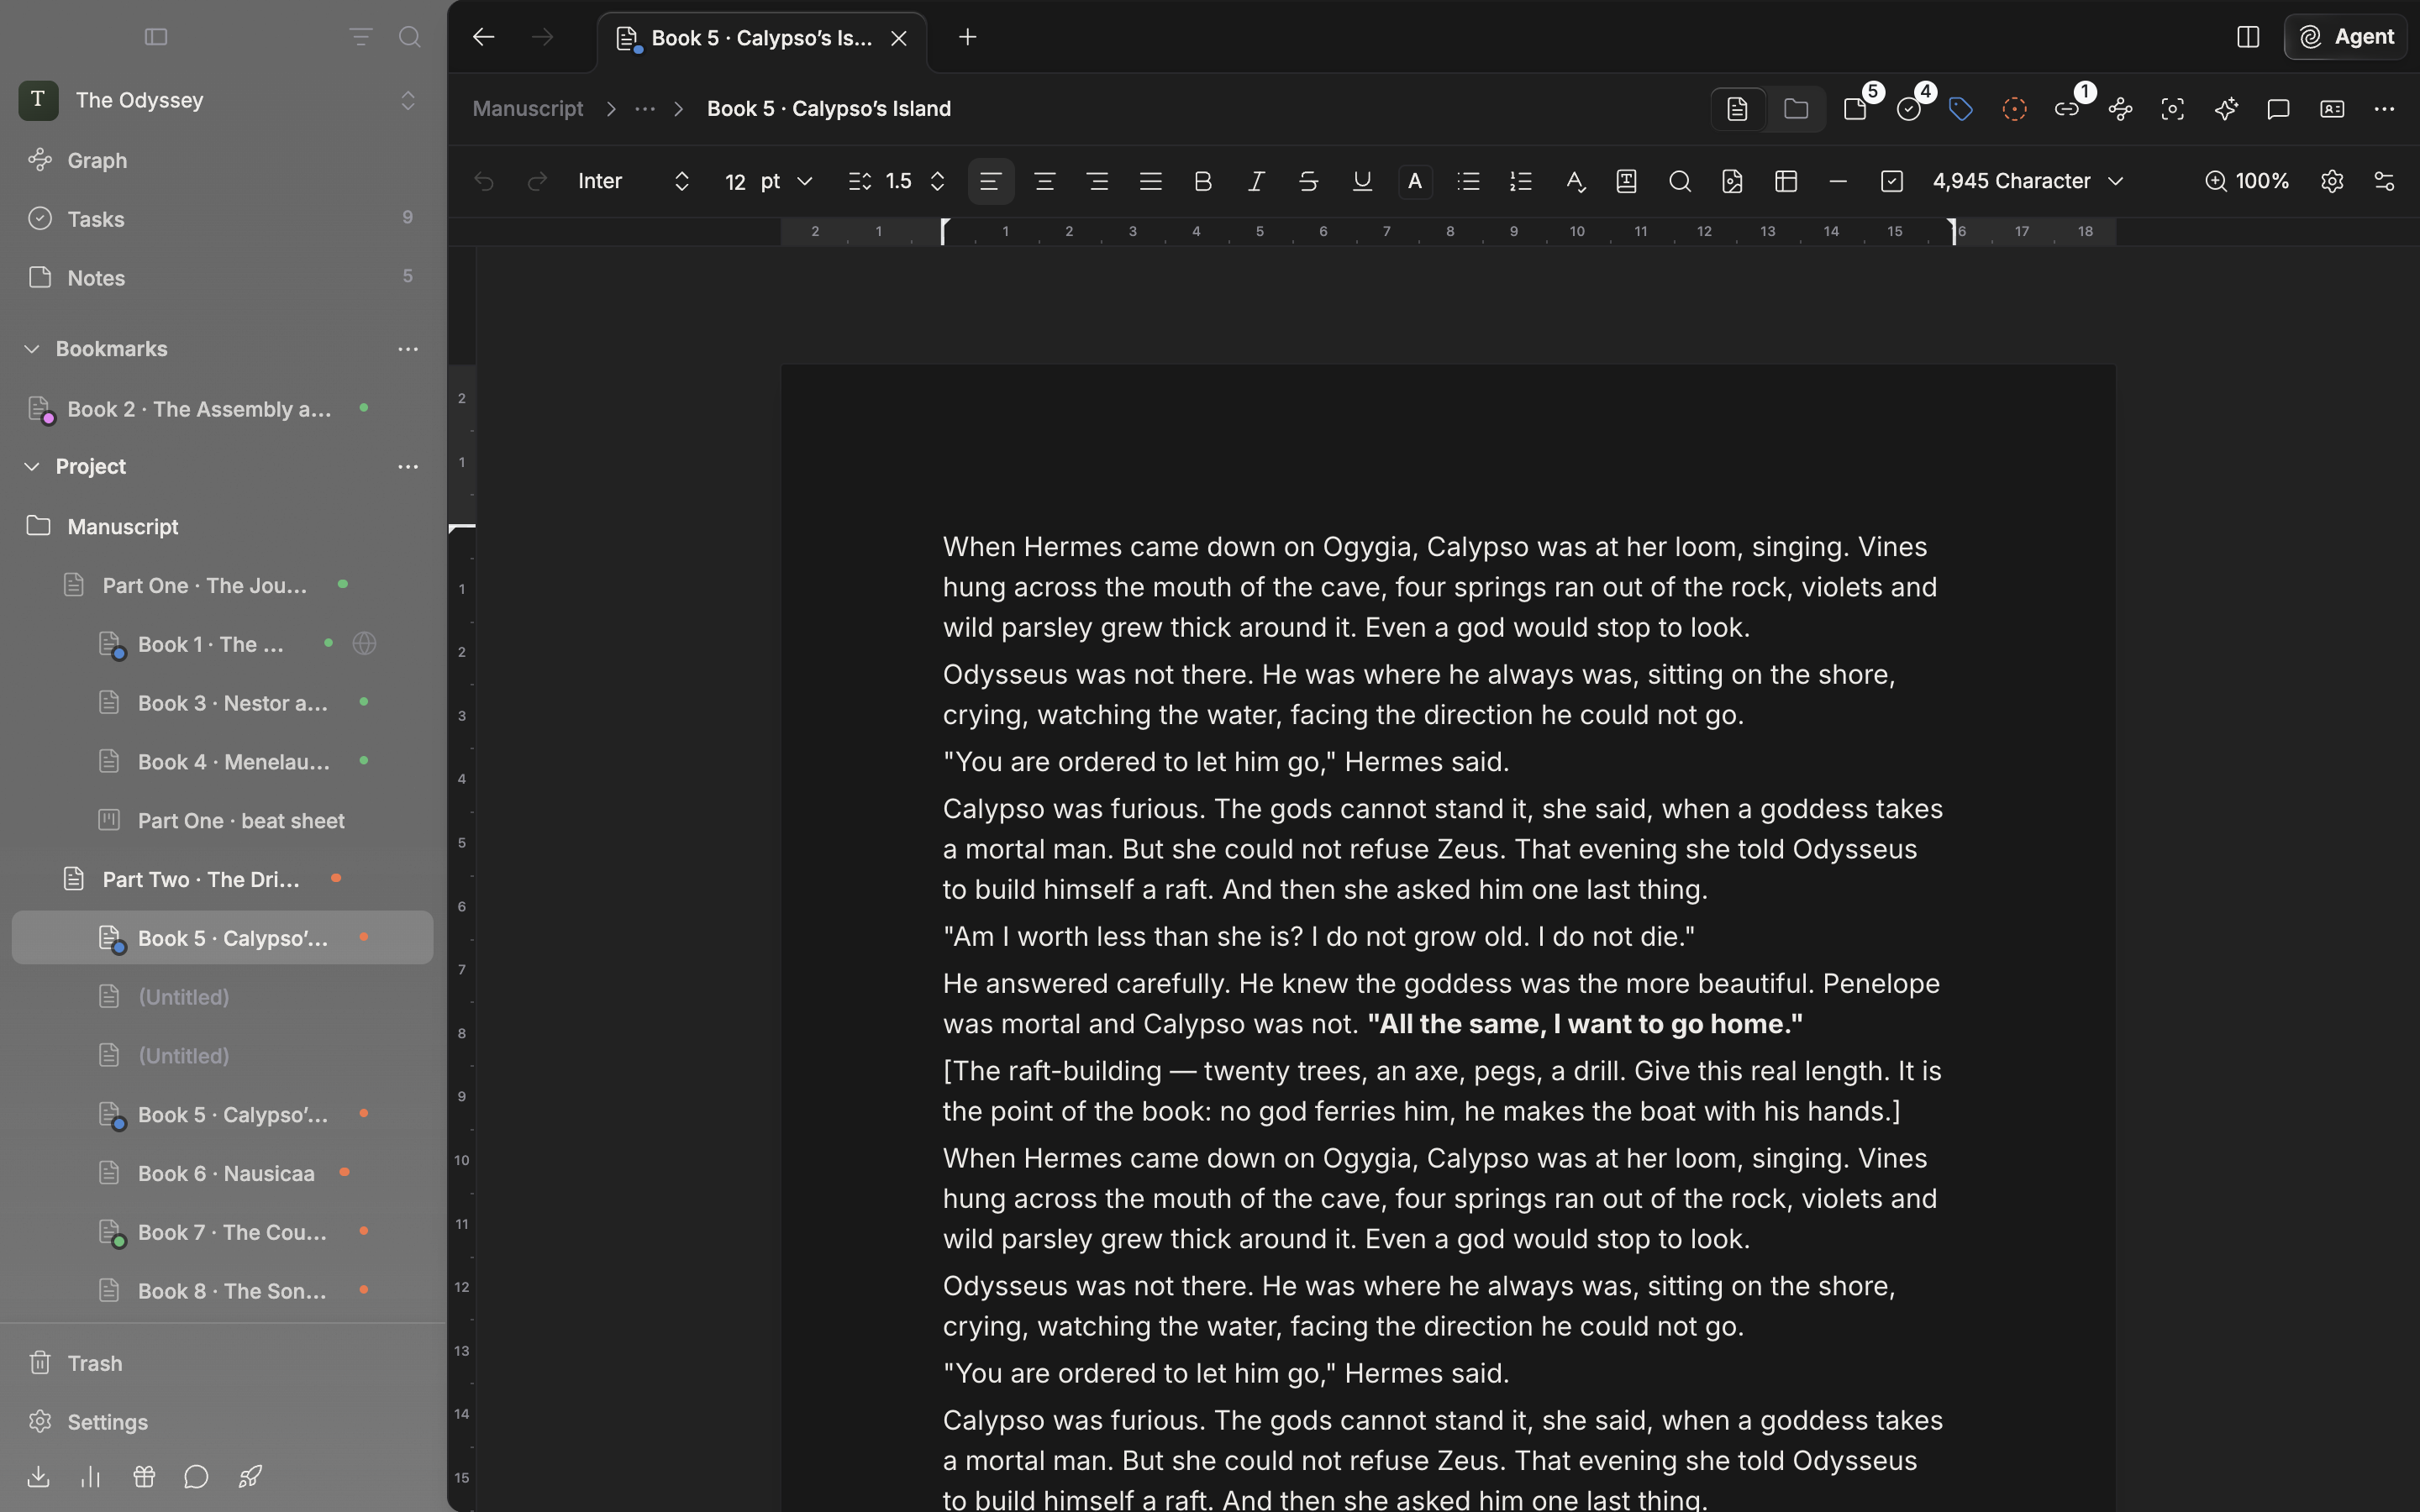Screen dimensions: 2420x1512
Task: Open Book 6 · Nausicaa document
Action: pos(222,1173)
